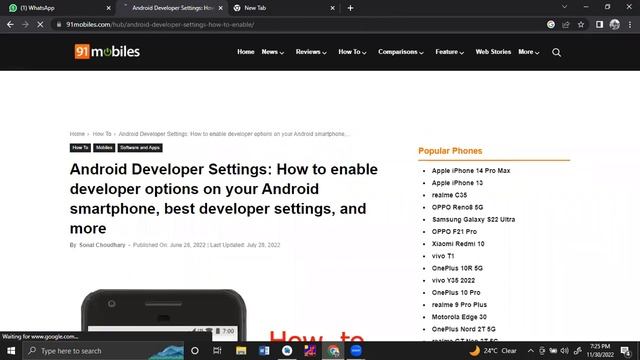The image size is (640, 360).
Task: Open Zoom app from taskbar
Action: point(356,351)
